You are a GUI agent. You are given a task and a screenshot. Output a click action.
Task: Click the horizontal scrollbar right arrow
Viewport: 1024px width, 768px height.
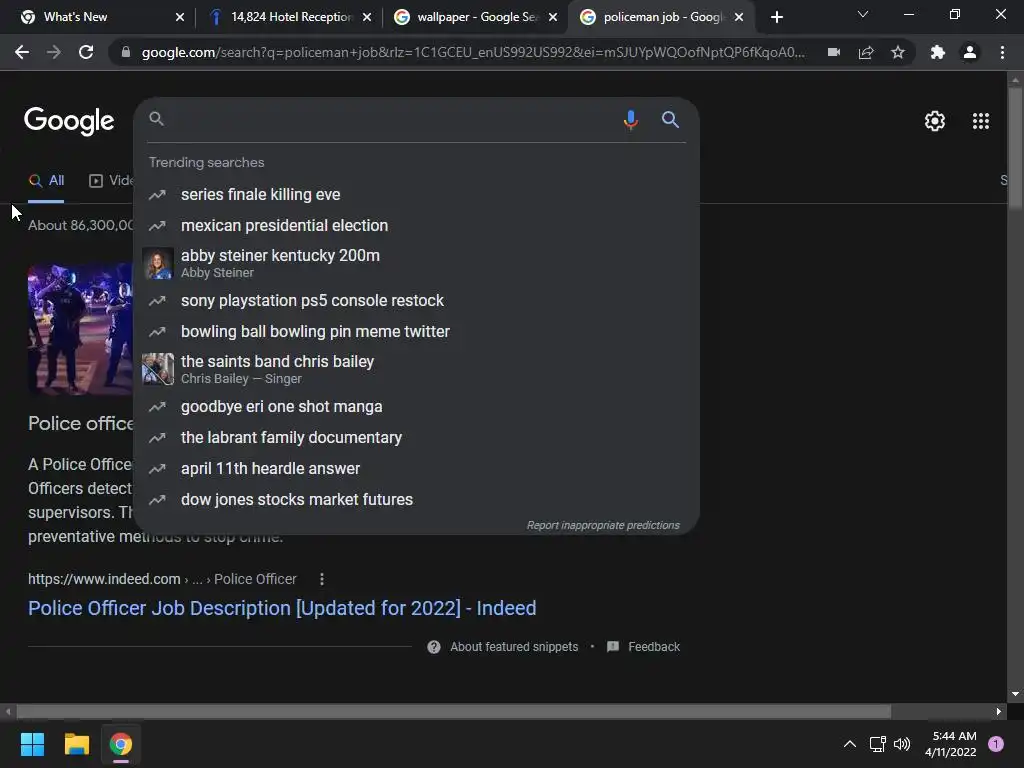coord(999,711)
